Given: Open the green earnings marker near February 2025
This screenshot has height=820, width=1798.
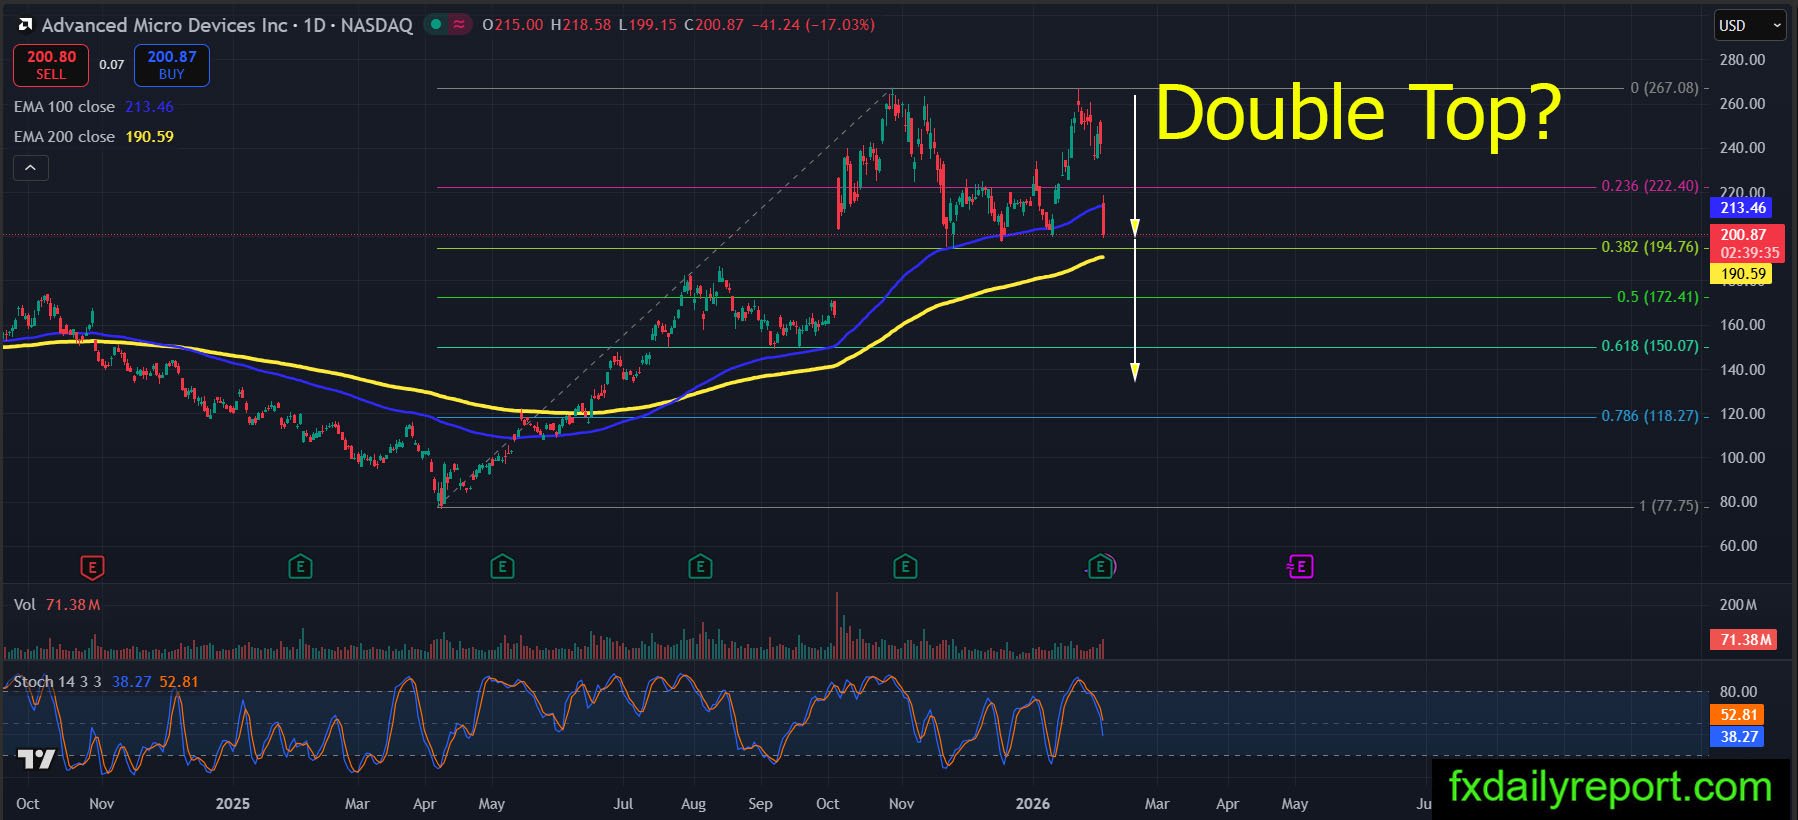Looking at the screenshot, I should [x=300, y=568].
